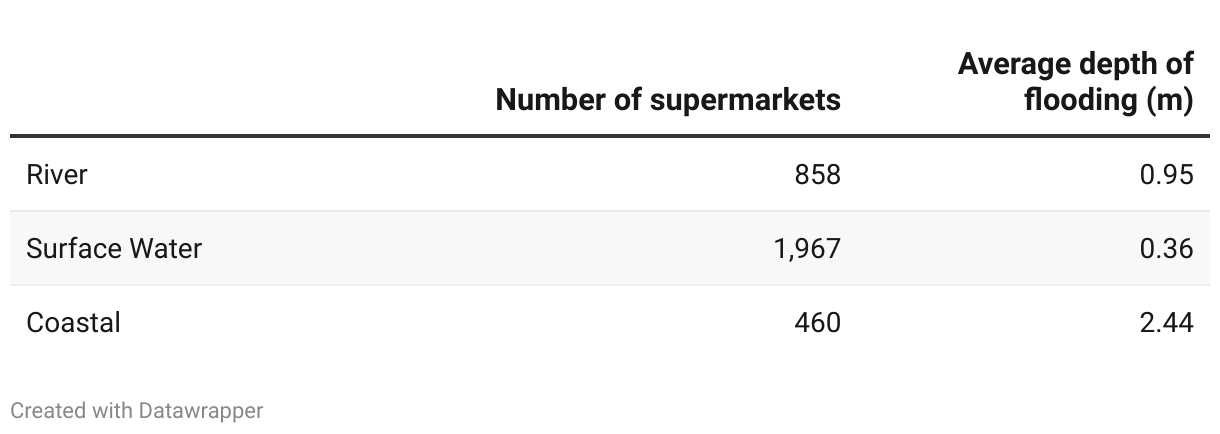Click the 460 supermarkets value
The height and width of the screenshot is (434, 1220).
[x=818, y=322]
